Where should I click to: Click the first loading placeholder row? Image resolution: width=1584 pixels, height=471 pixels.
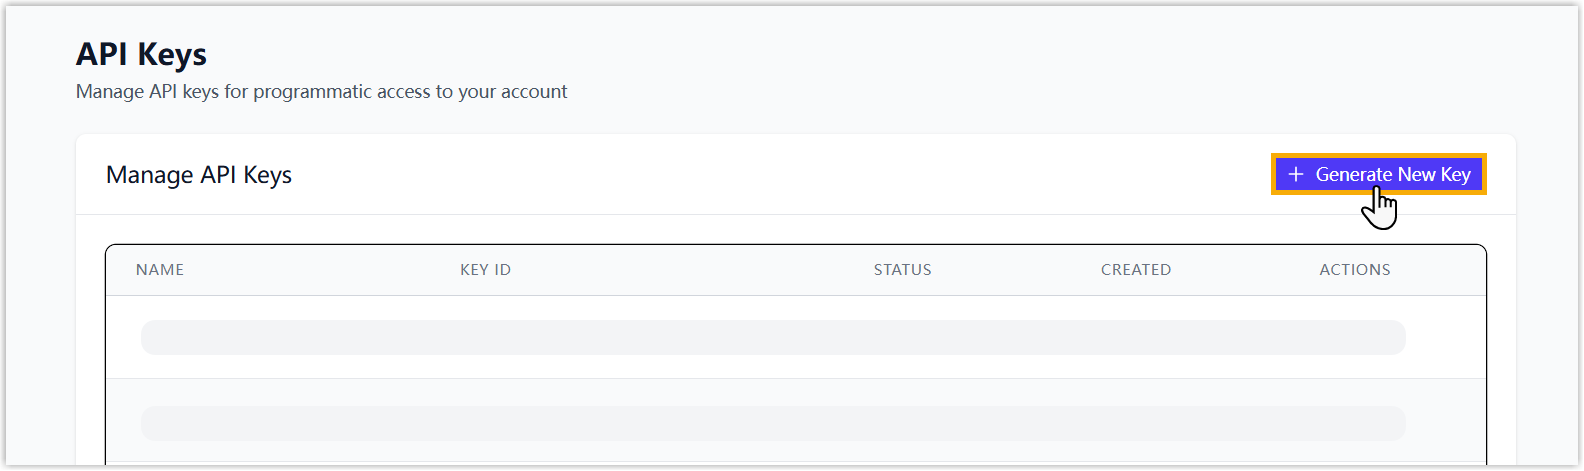tap(773, 337)
